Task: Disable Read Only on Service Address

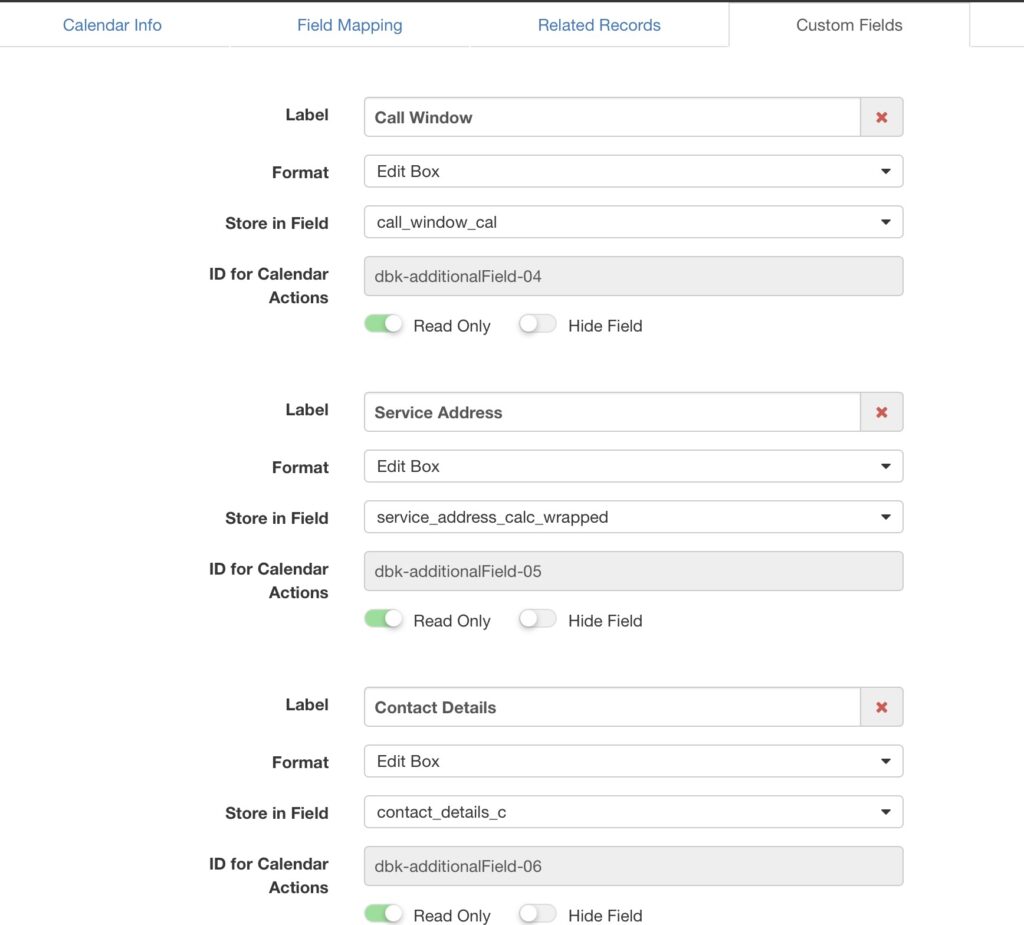Action: [x=383, y=620]
